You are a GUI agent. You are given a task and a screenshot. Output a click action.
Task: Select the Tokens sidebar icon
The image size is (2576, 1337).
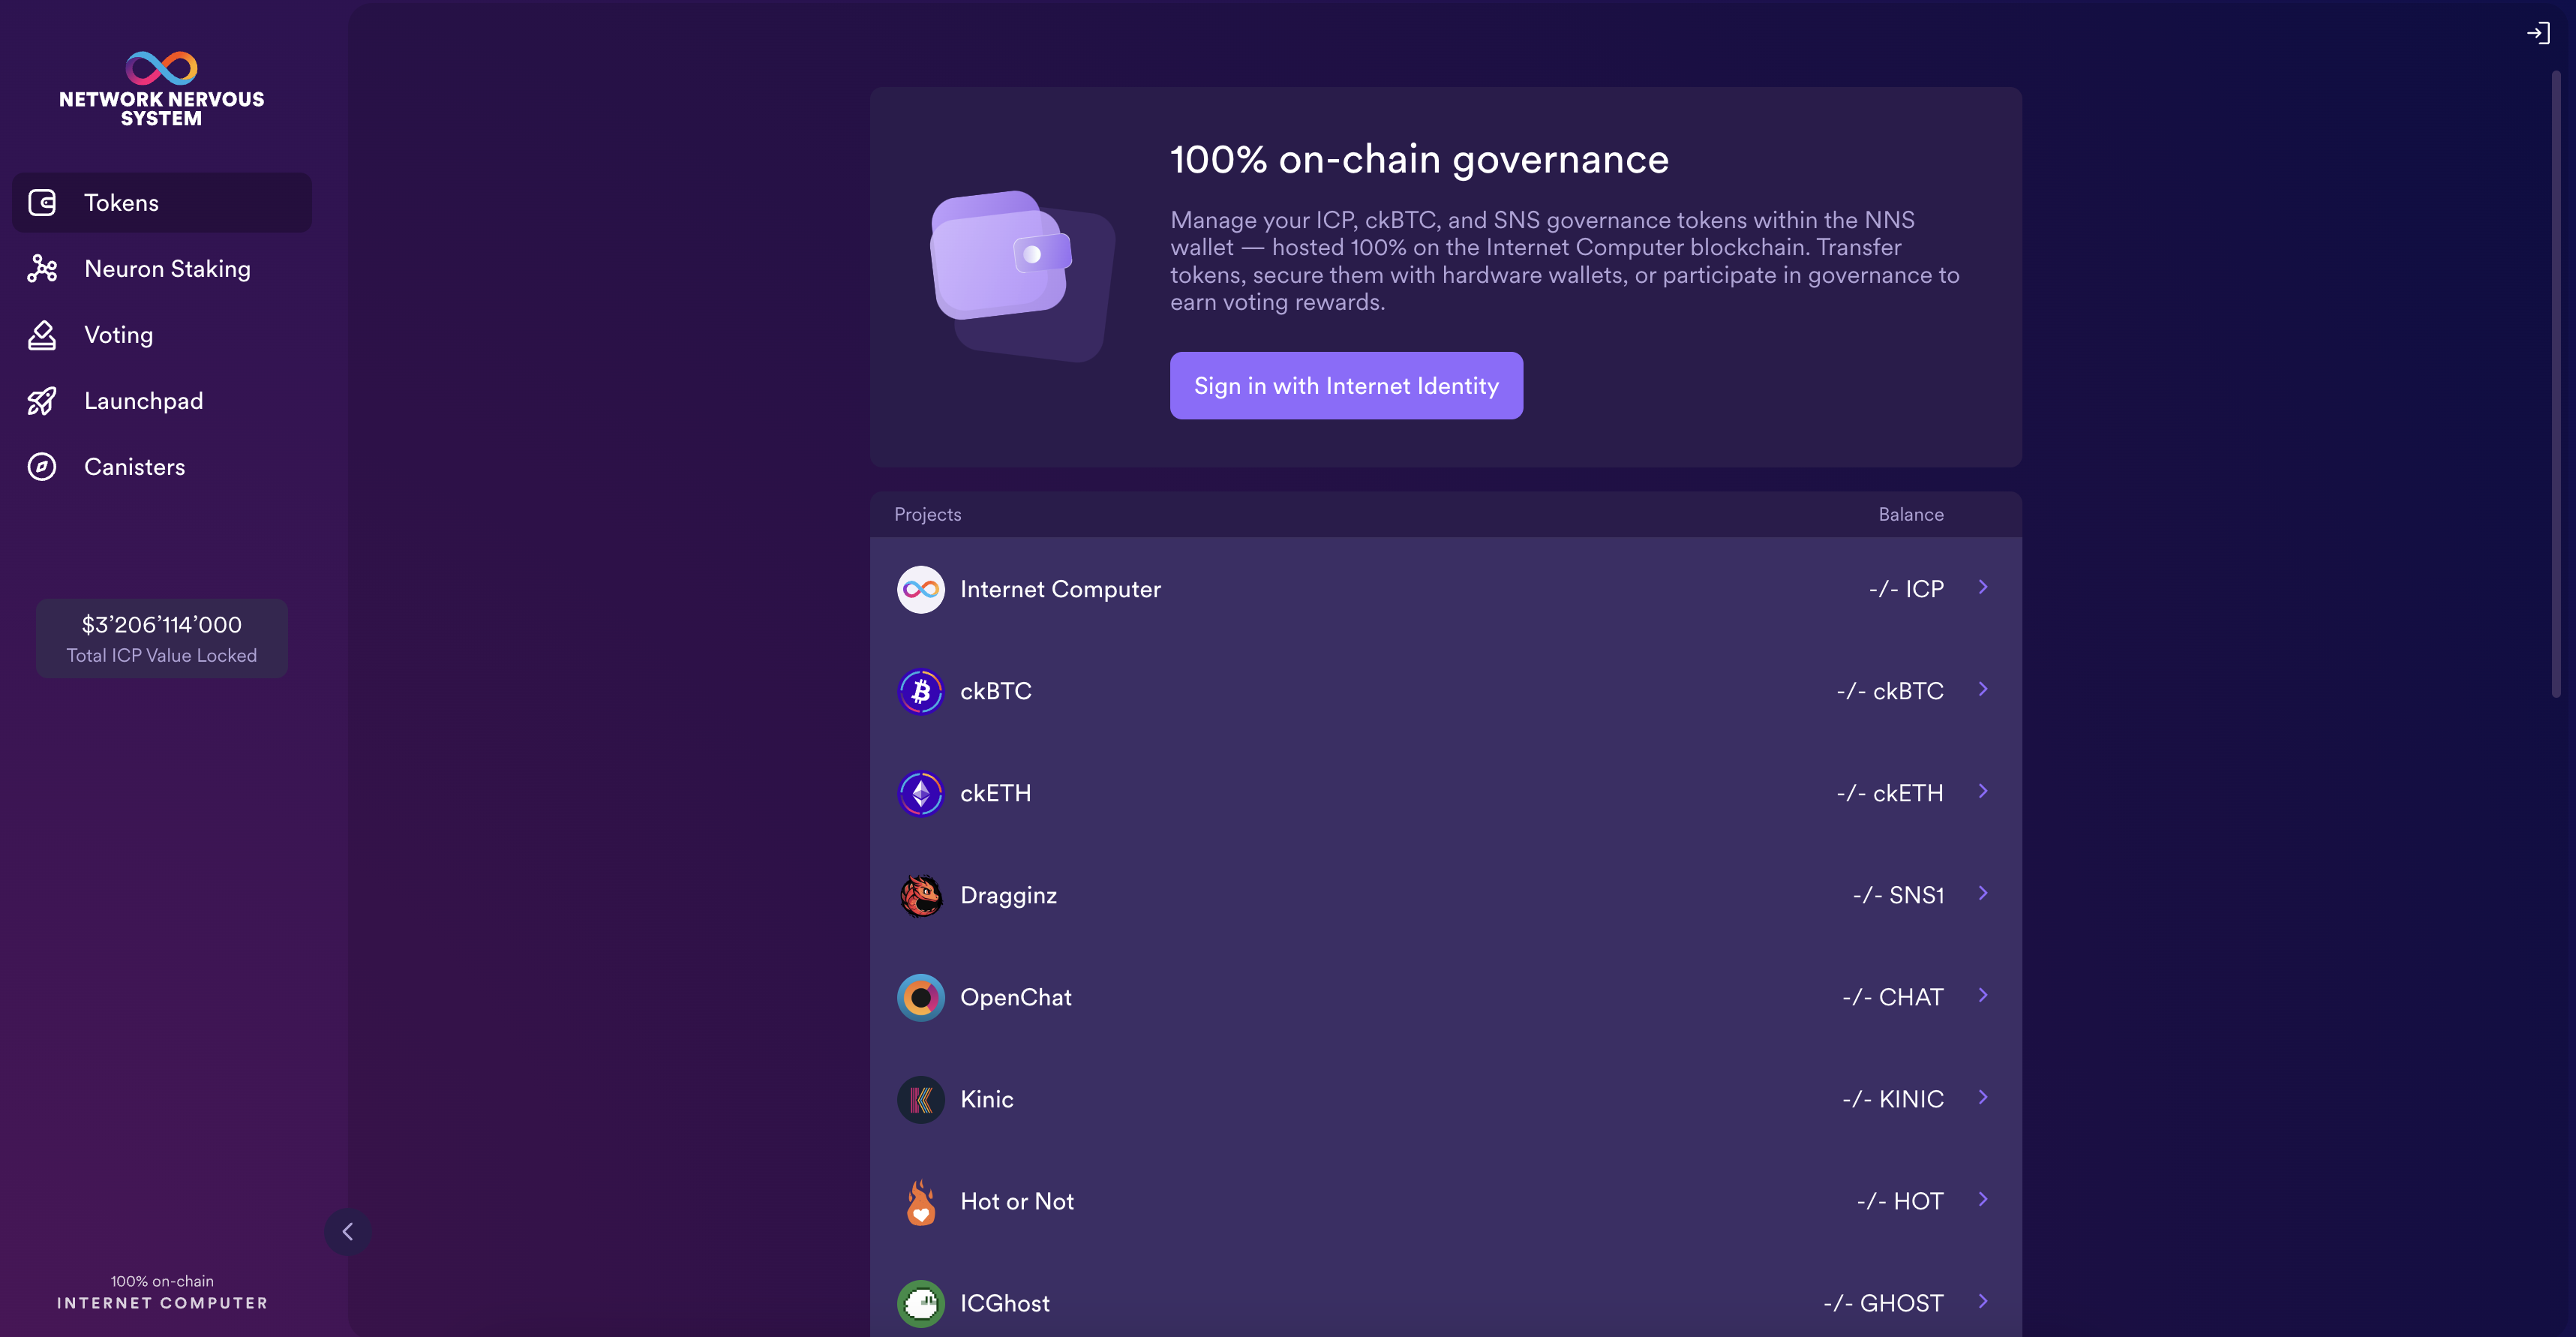[x=43, y=203]
